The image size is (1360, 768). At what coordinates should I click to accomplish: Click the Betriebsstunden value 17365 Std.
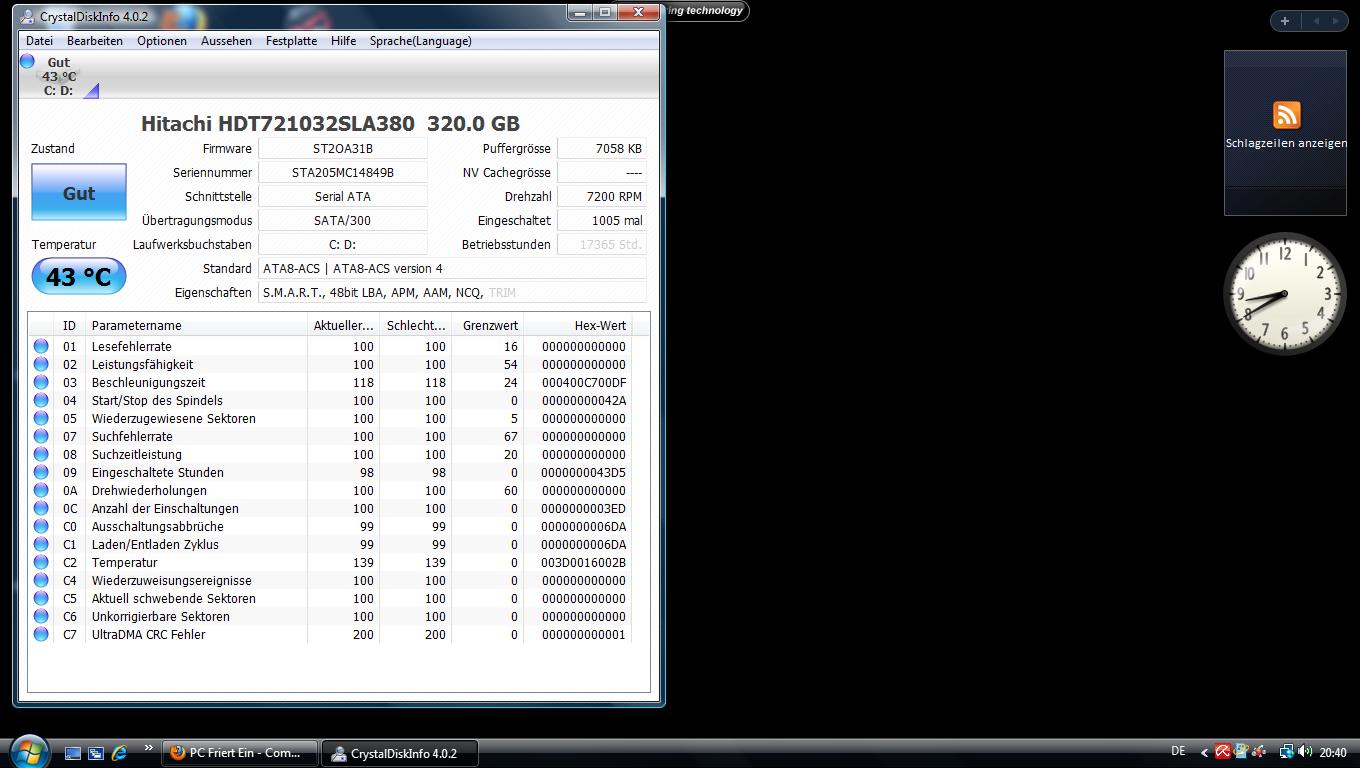(x=601, y=244)
